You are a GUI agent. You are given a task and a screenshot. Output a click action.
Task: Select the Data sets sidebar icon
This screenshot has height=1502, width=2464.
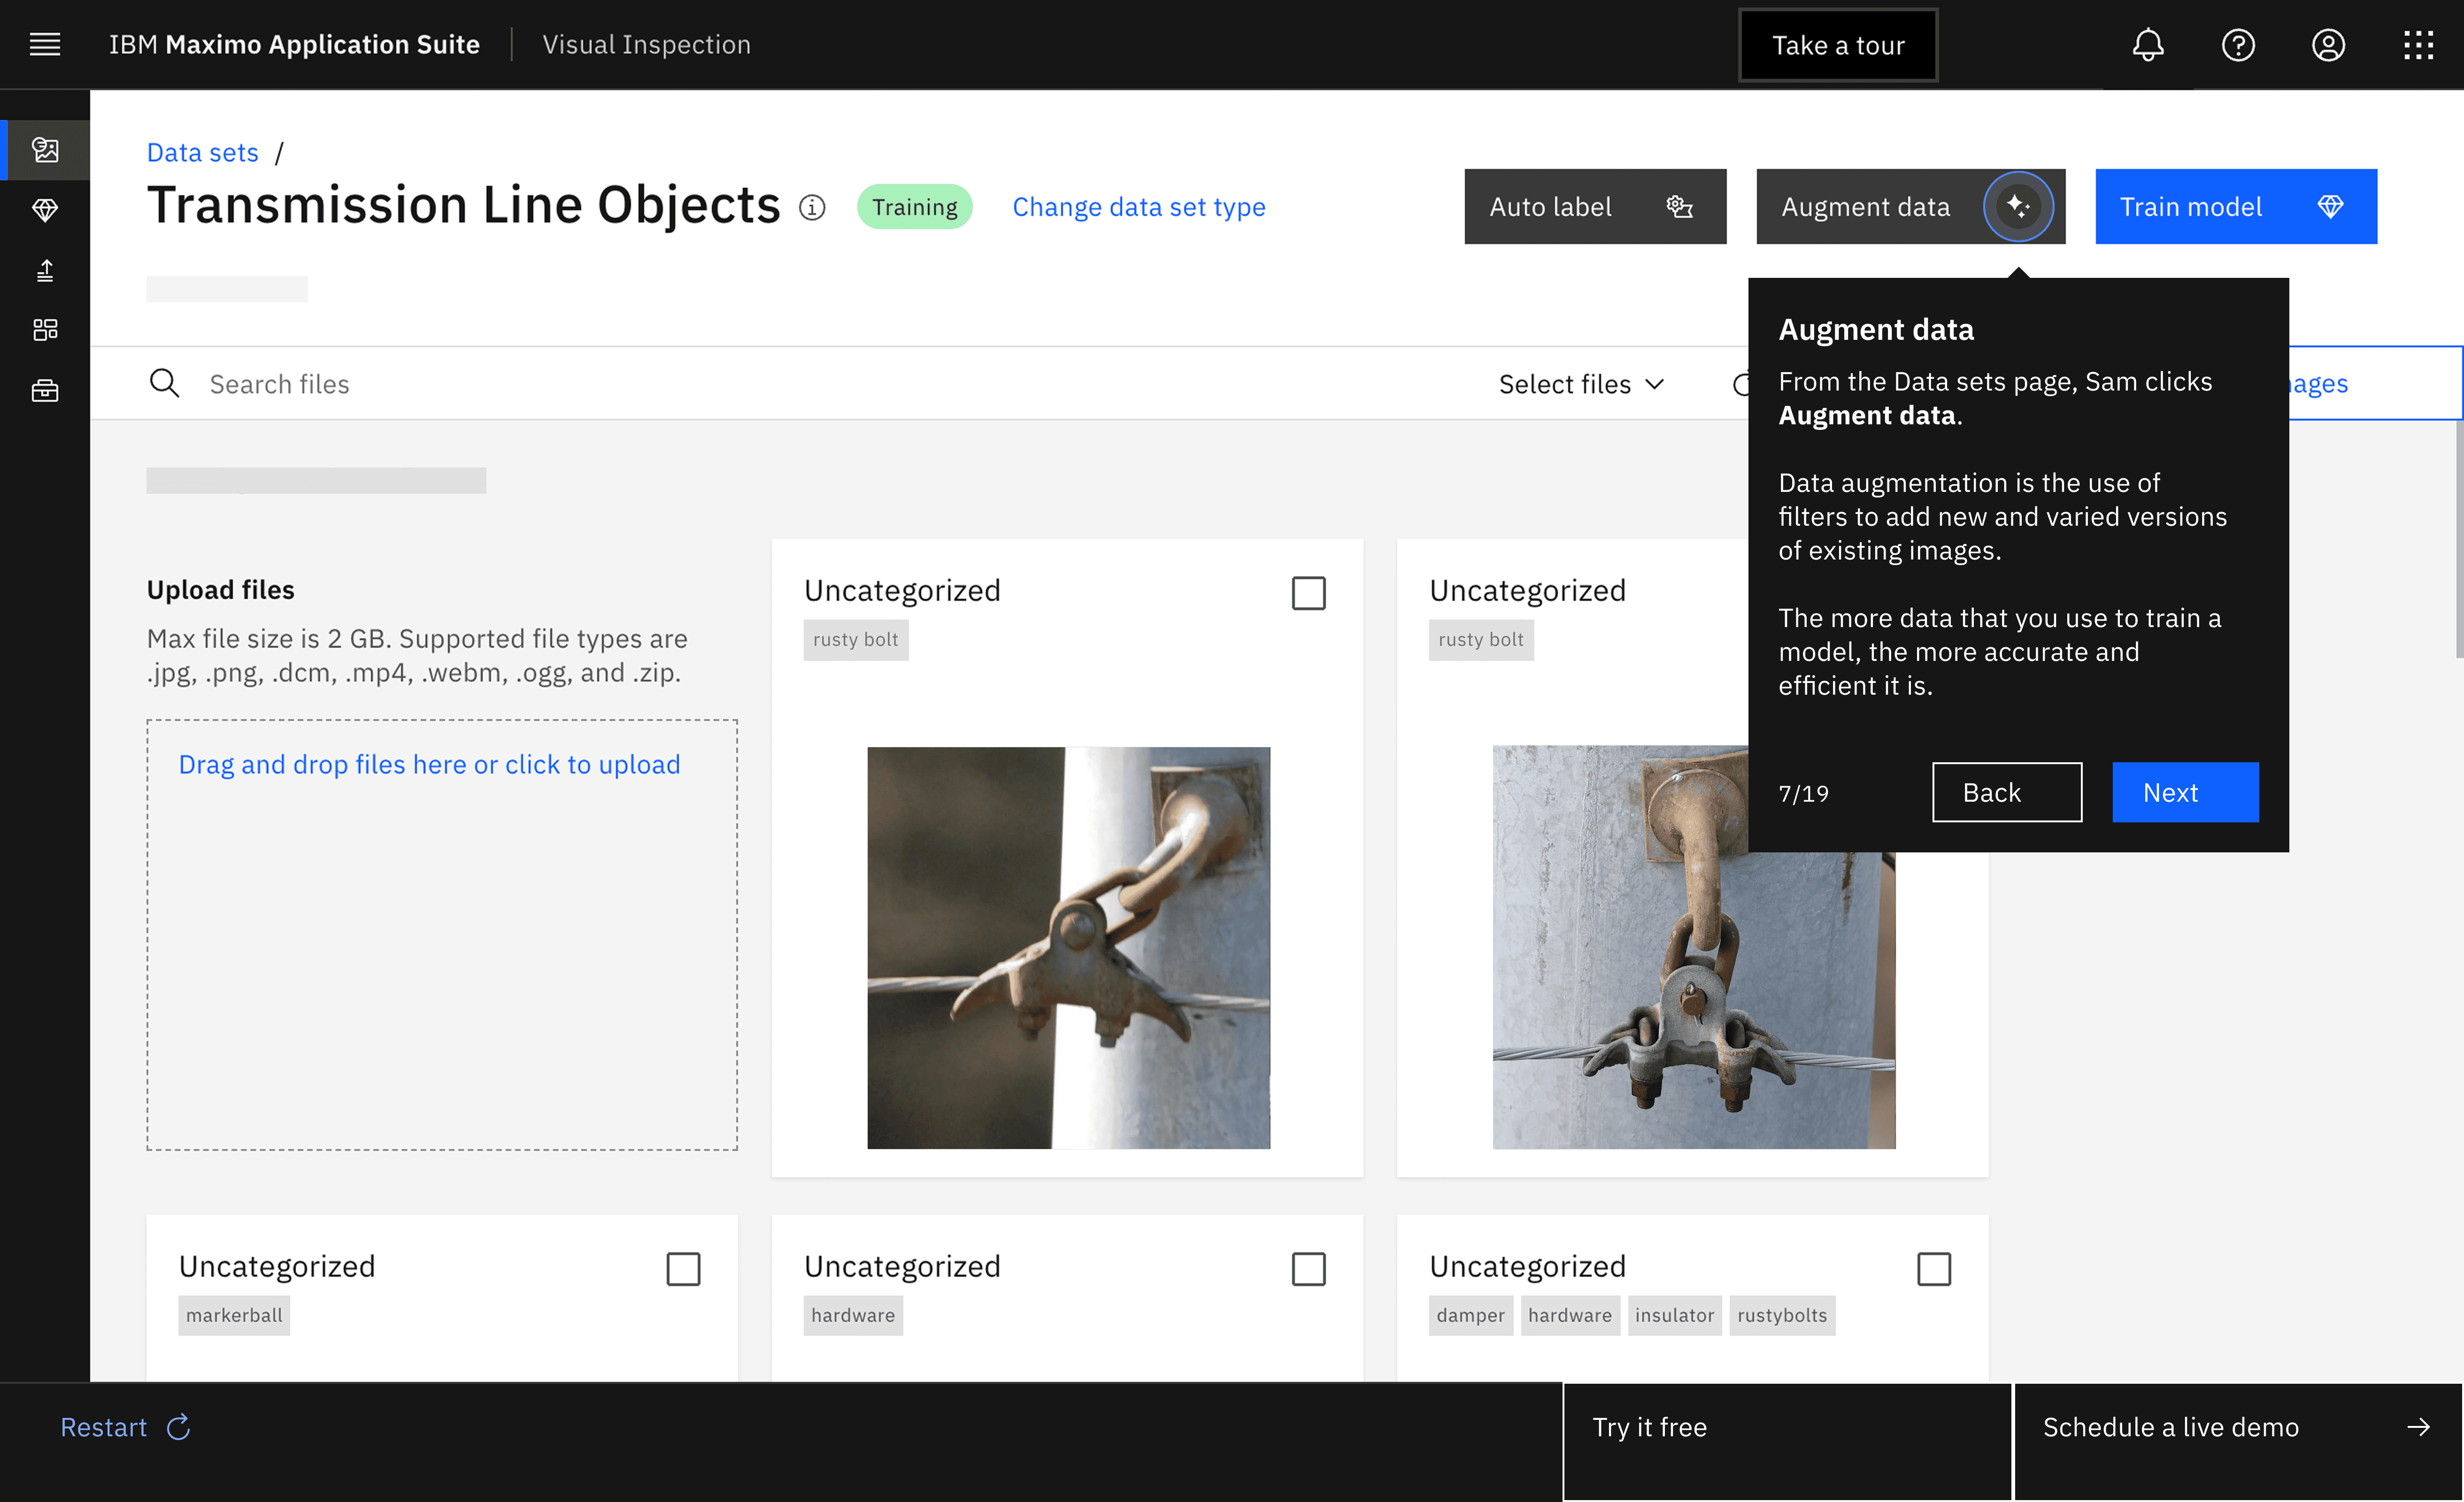[45, 150]
